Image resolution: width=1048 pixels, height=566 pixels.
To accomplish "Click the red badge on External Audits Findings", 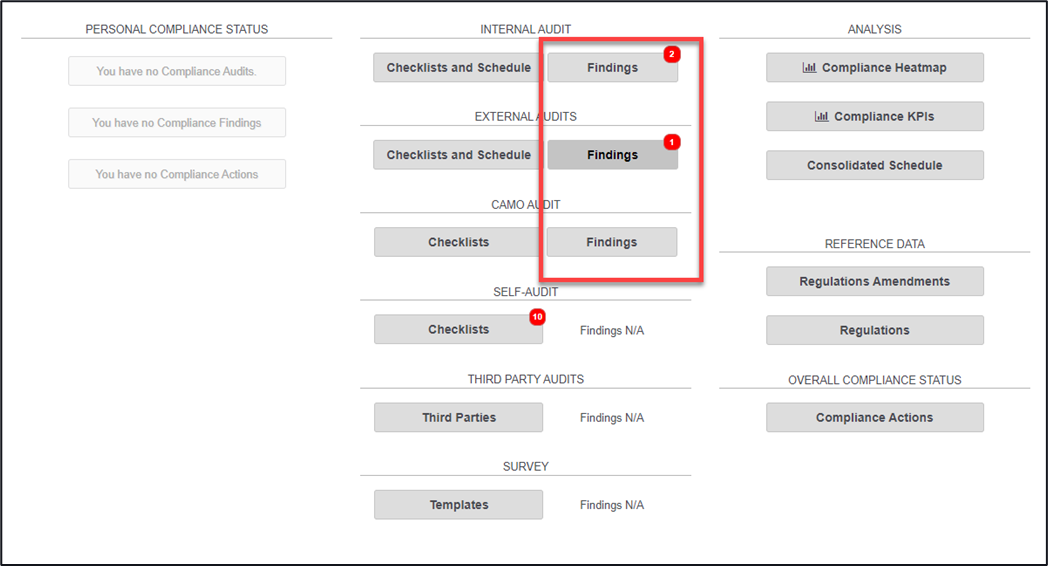I will [x=672, y=142].
